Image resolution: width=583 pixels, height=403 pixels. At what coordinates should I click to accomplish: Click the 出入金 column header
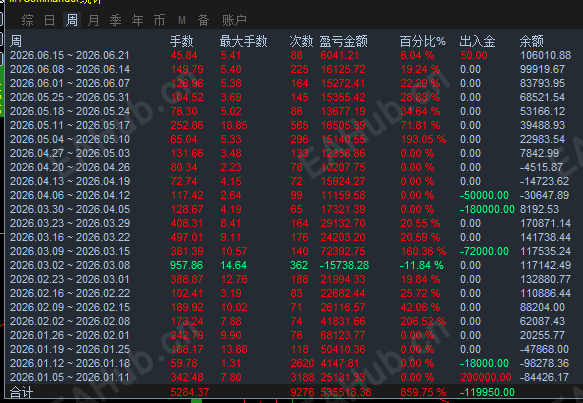pos(477,41)
